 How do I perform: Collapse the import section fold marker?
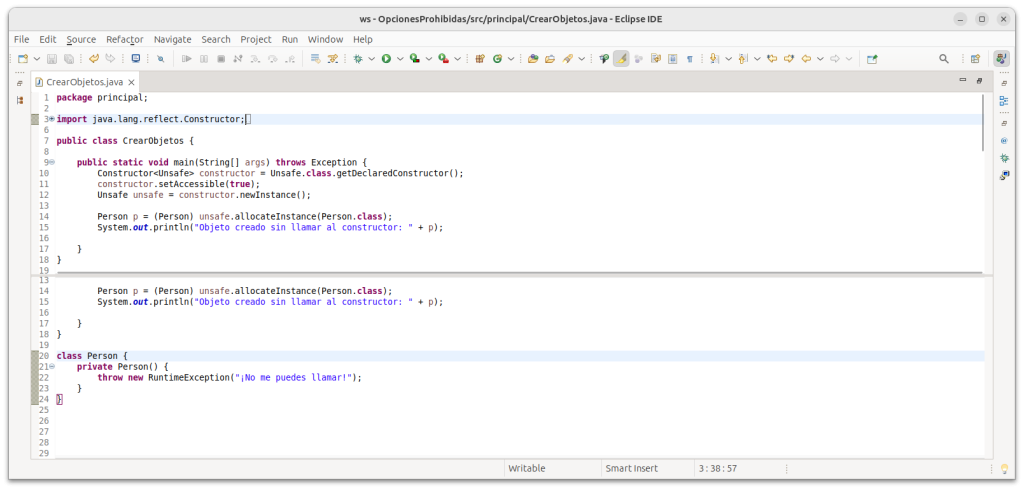click(51, 119)
